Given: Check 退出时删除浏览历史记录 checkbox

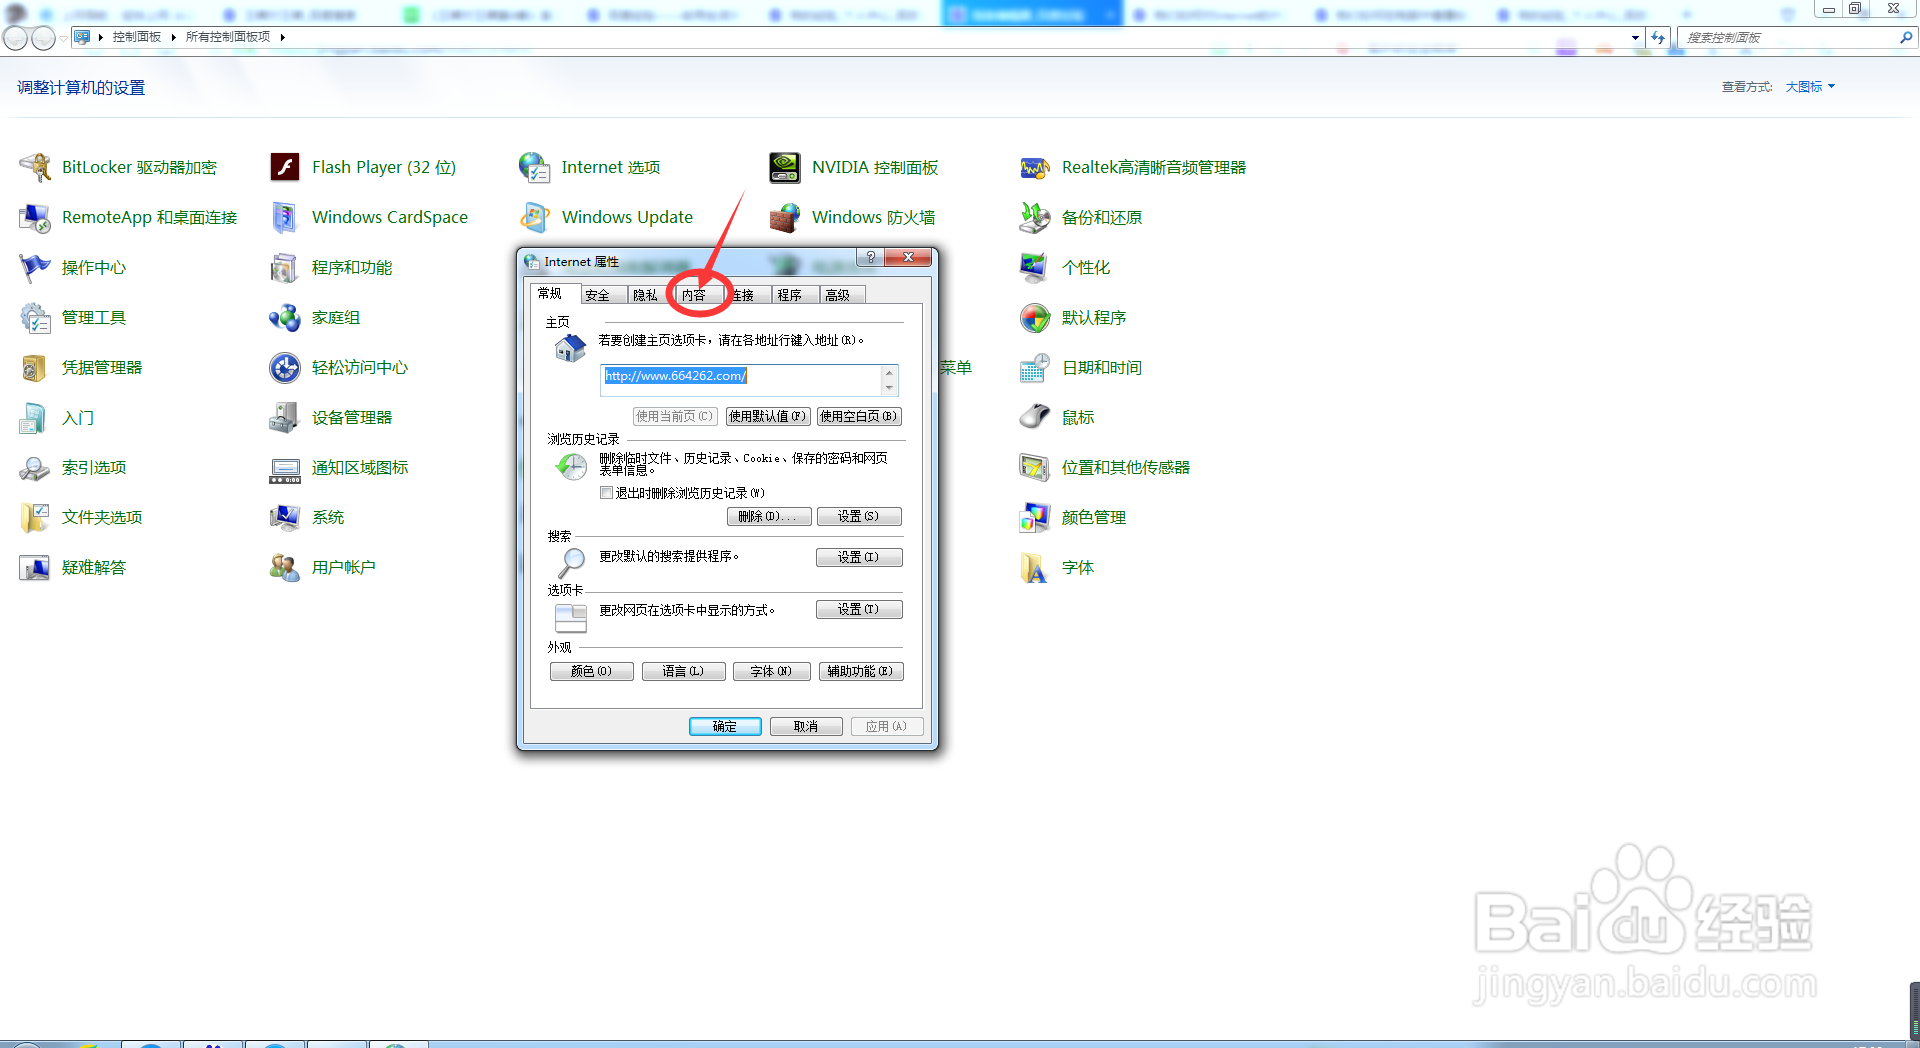Looking at the screenshot, I should pos(606,493).
